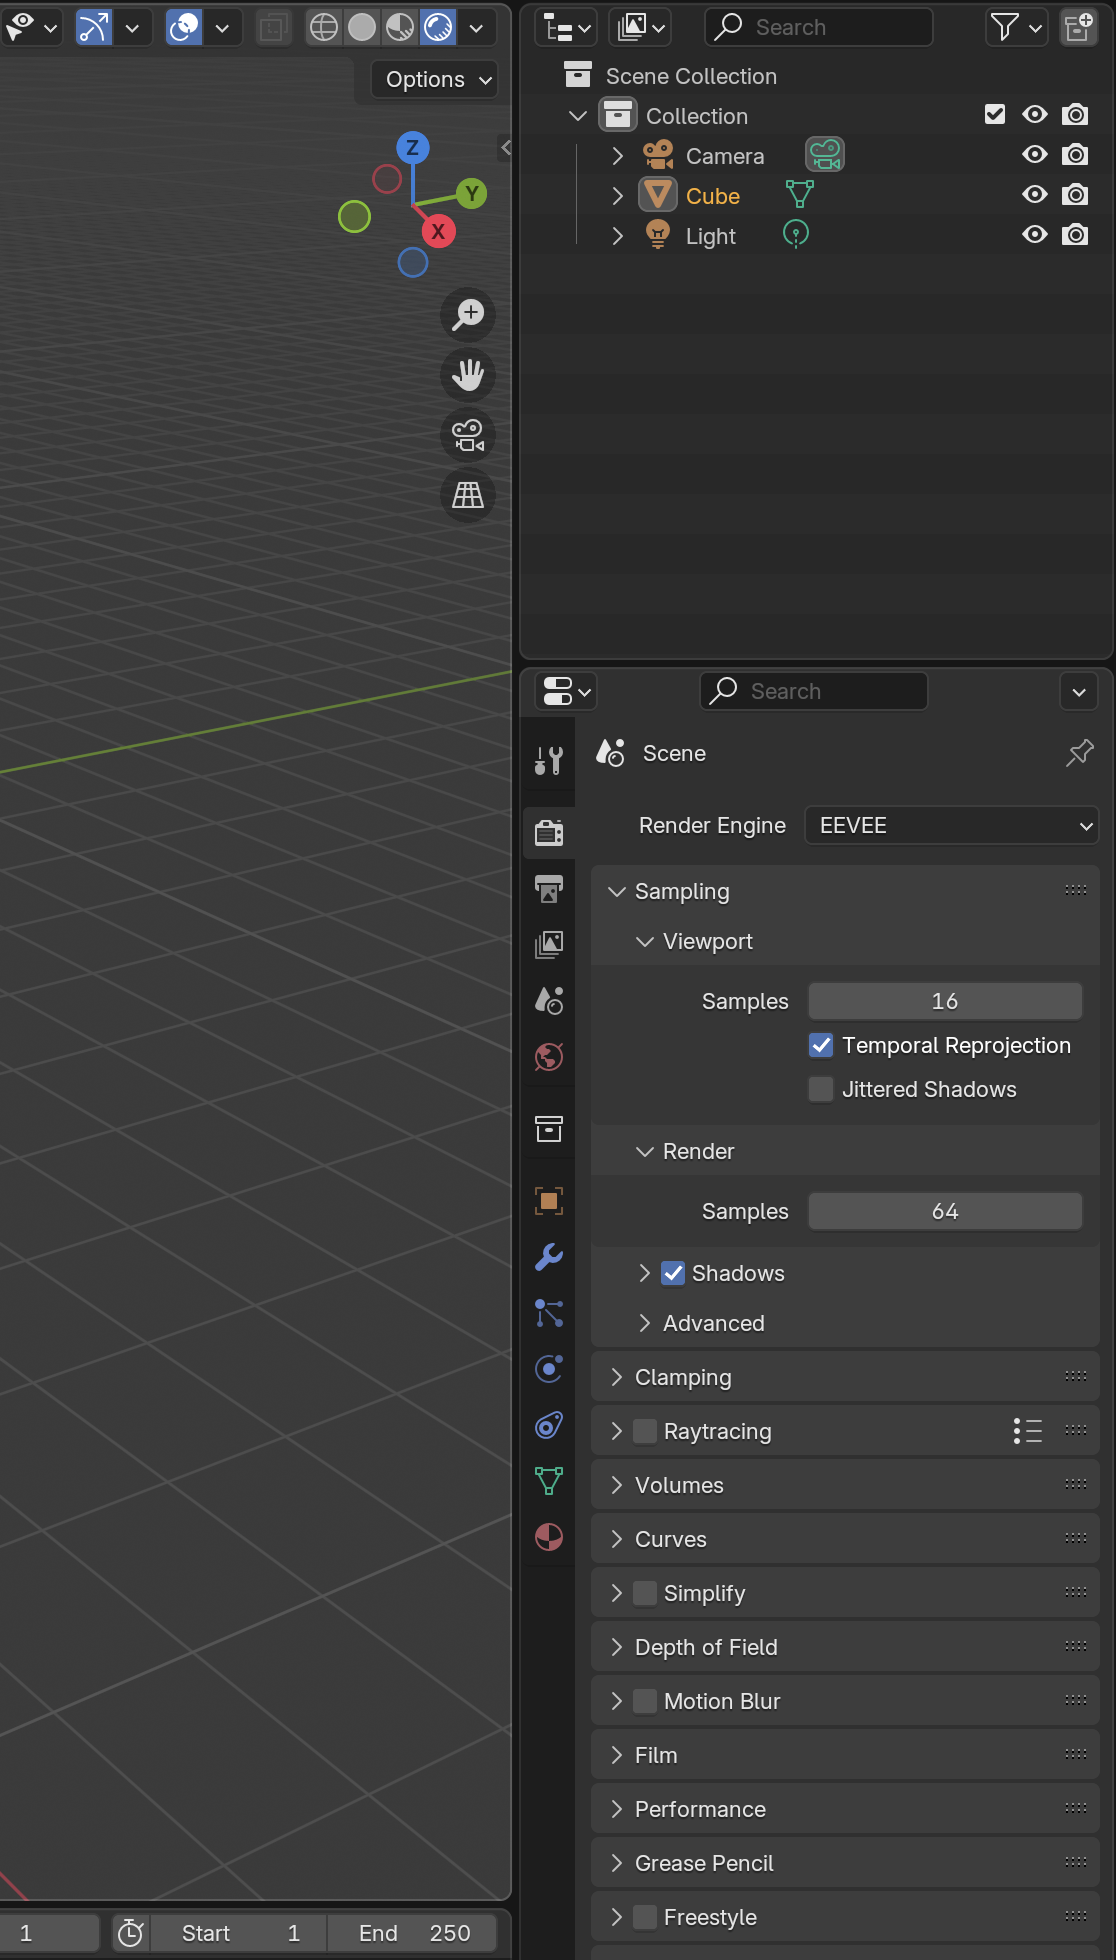Viewport: 1116px width, 1960px height.
Task: Expand the Film panel
Action: (x=617, y=1755)
